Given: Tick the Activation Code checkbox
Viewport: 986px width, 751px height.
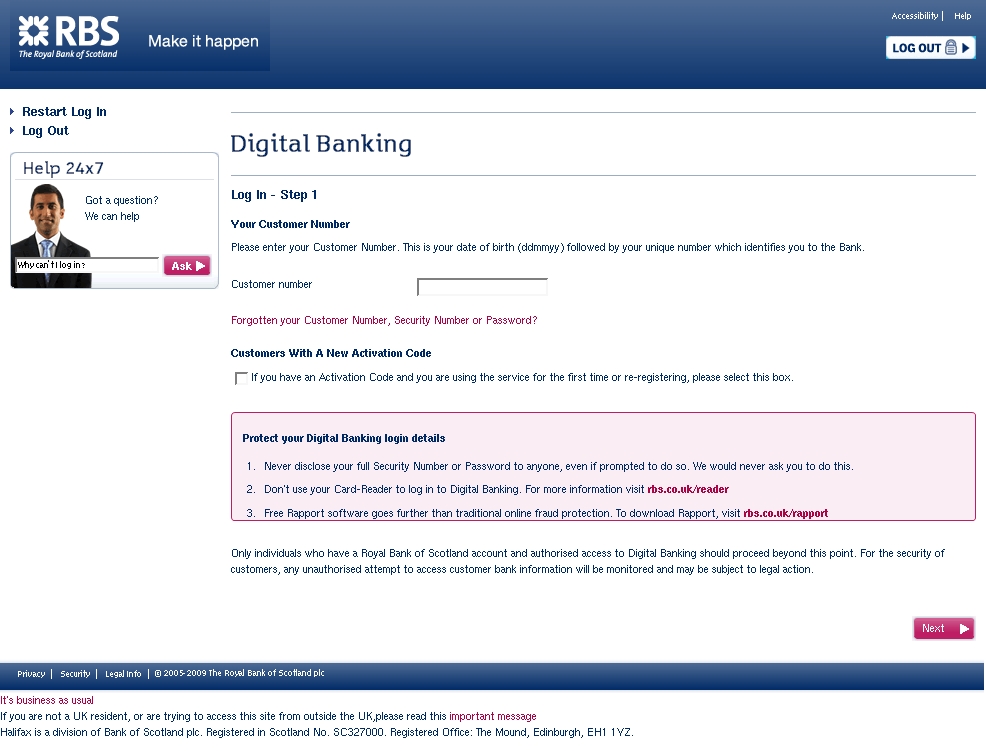Looking at the screenshot, I should 241,378.
